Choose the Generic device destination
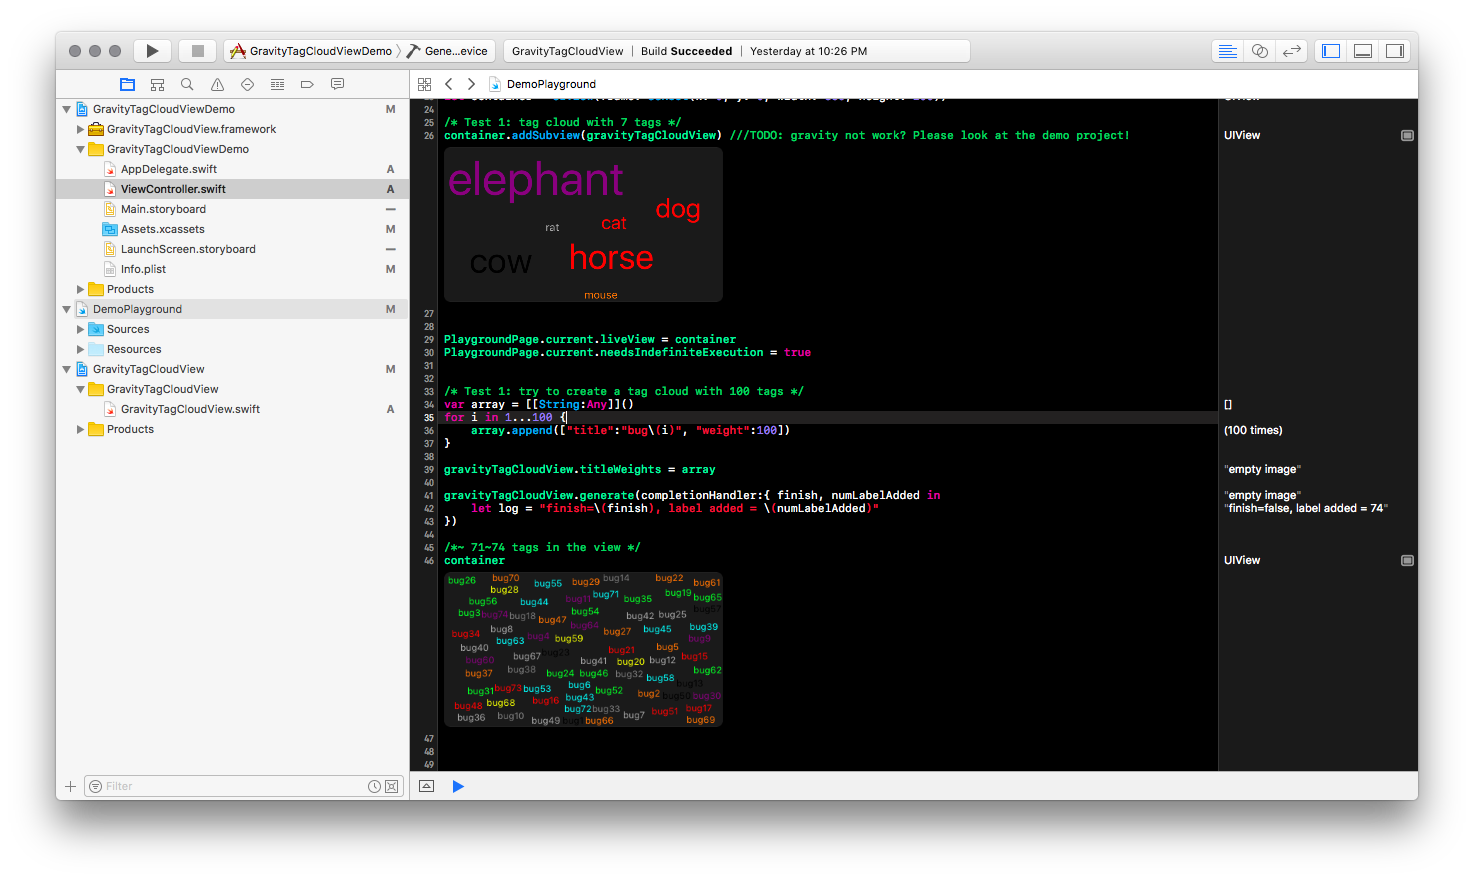 pyautogui.click(x=447, y=51)
